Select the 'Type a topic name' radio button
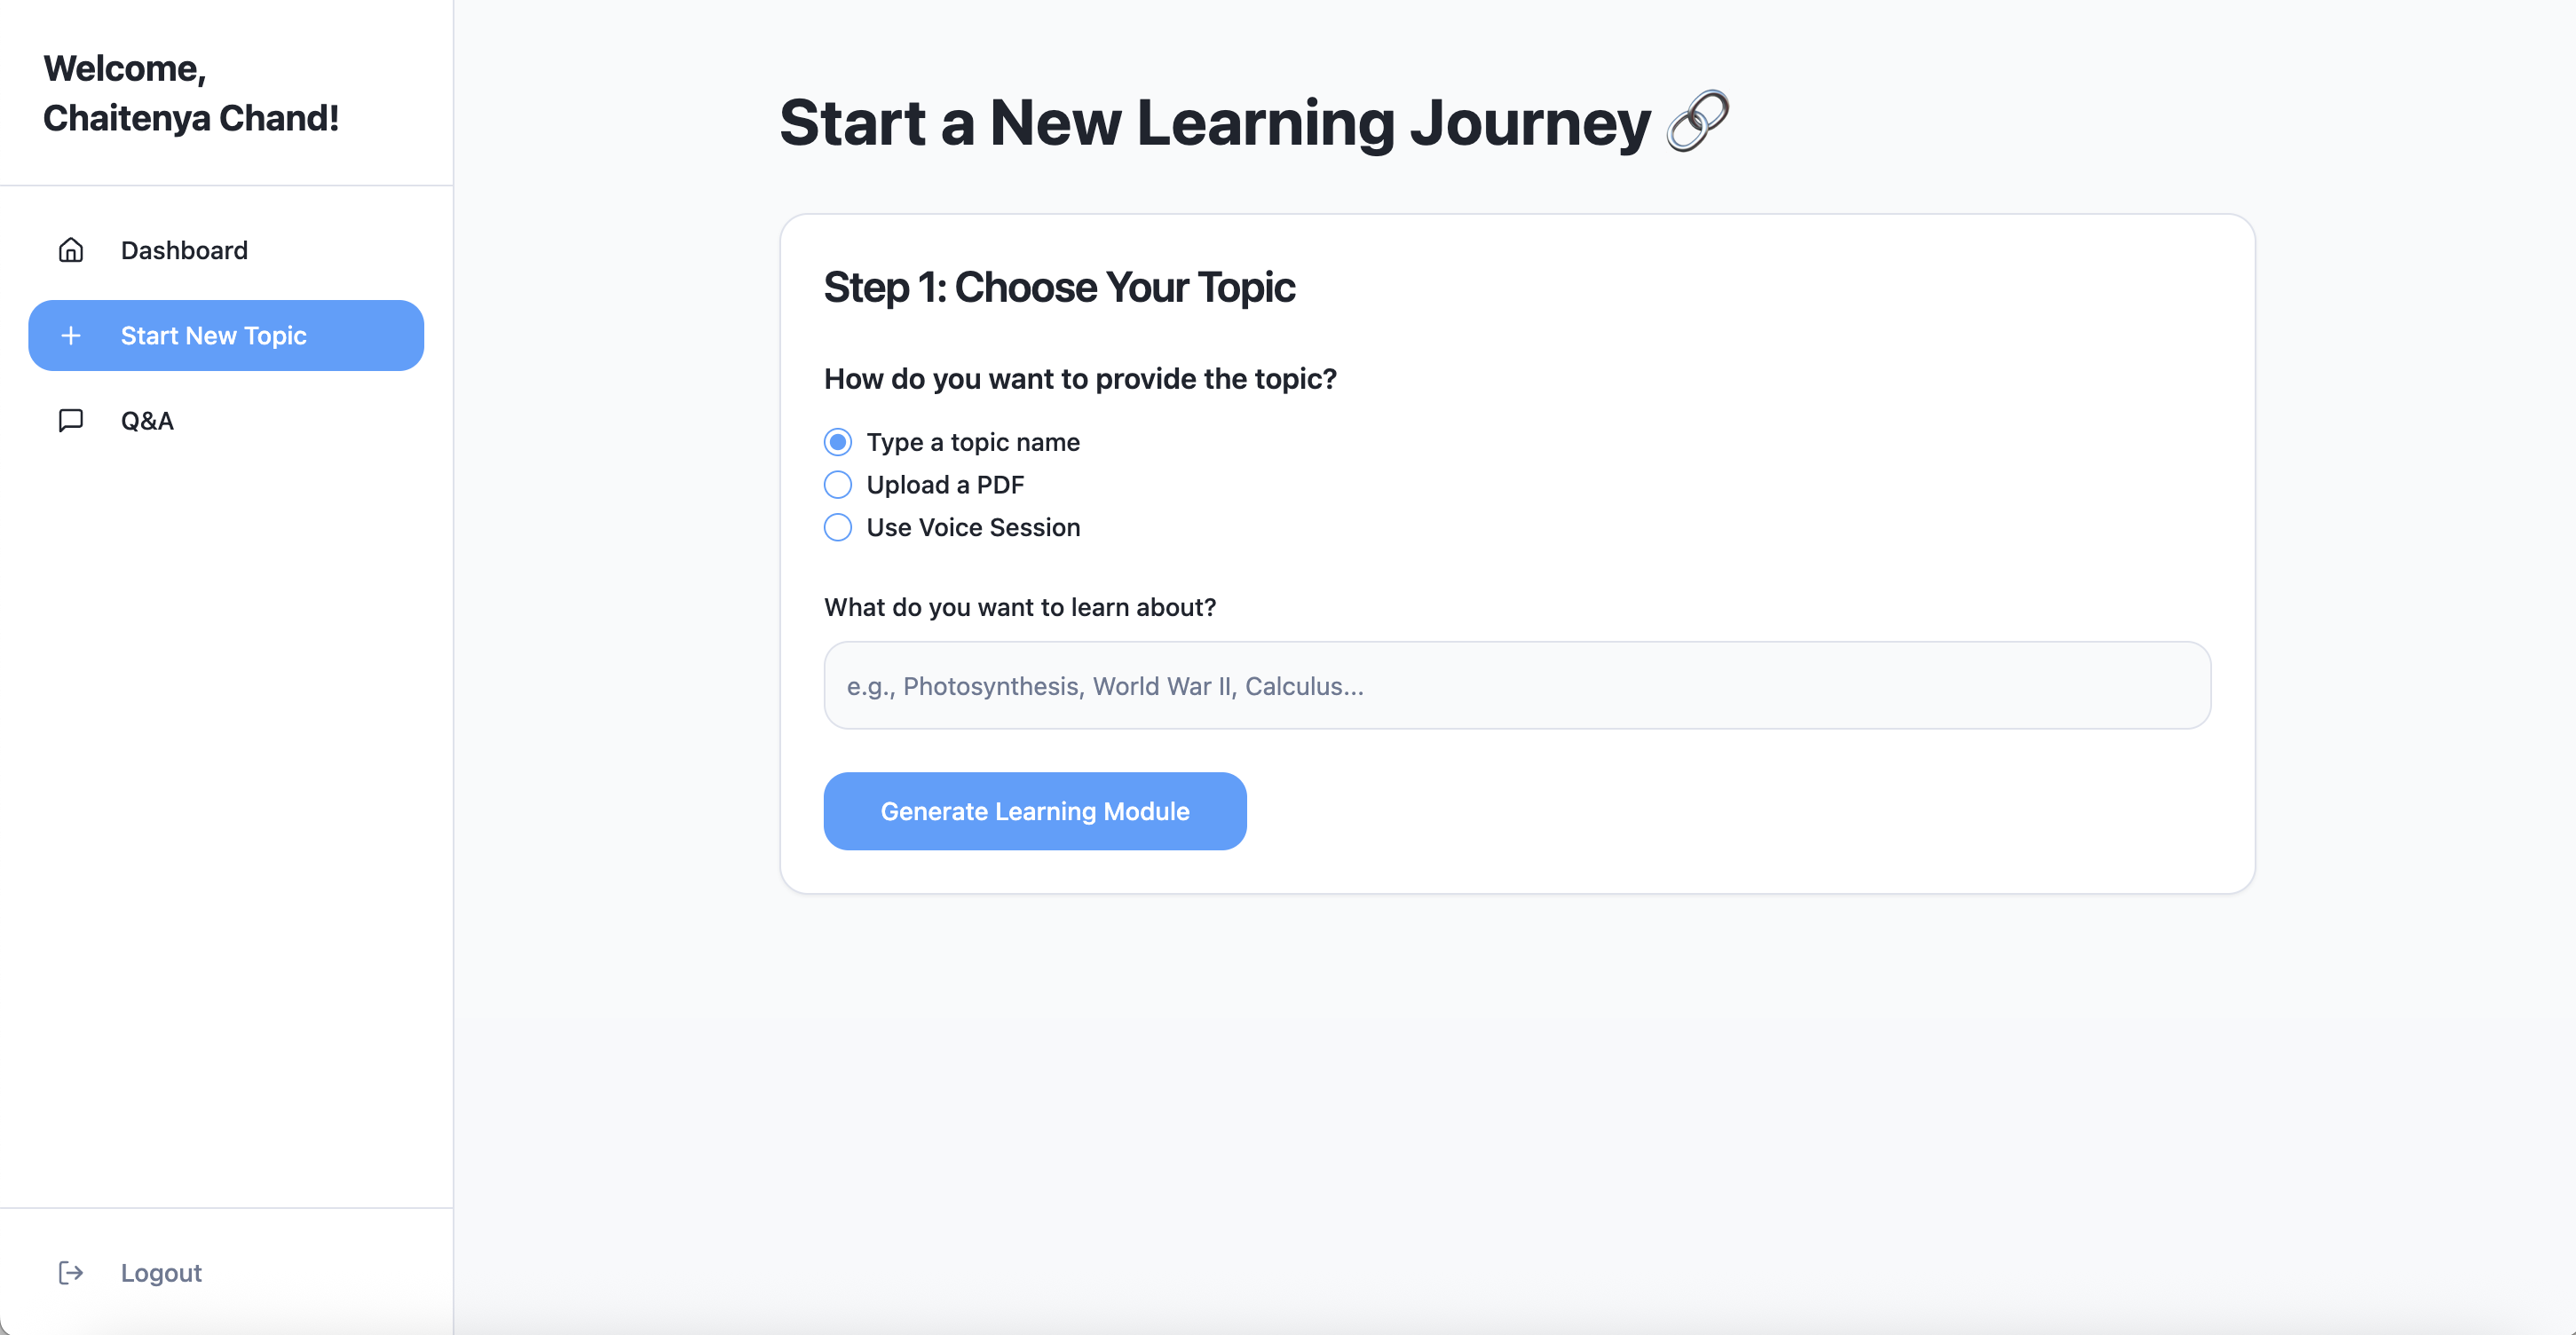The image size is (2576, 1335). tap(838, 442)
